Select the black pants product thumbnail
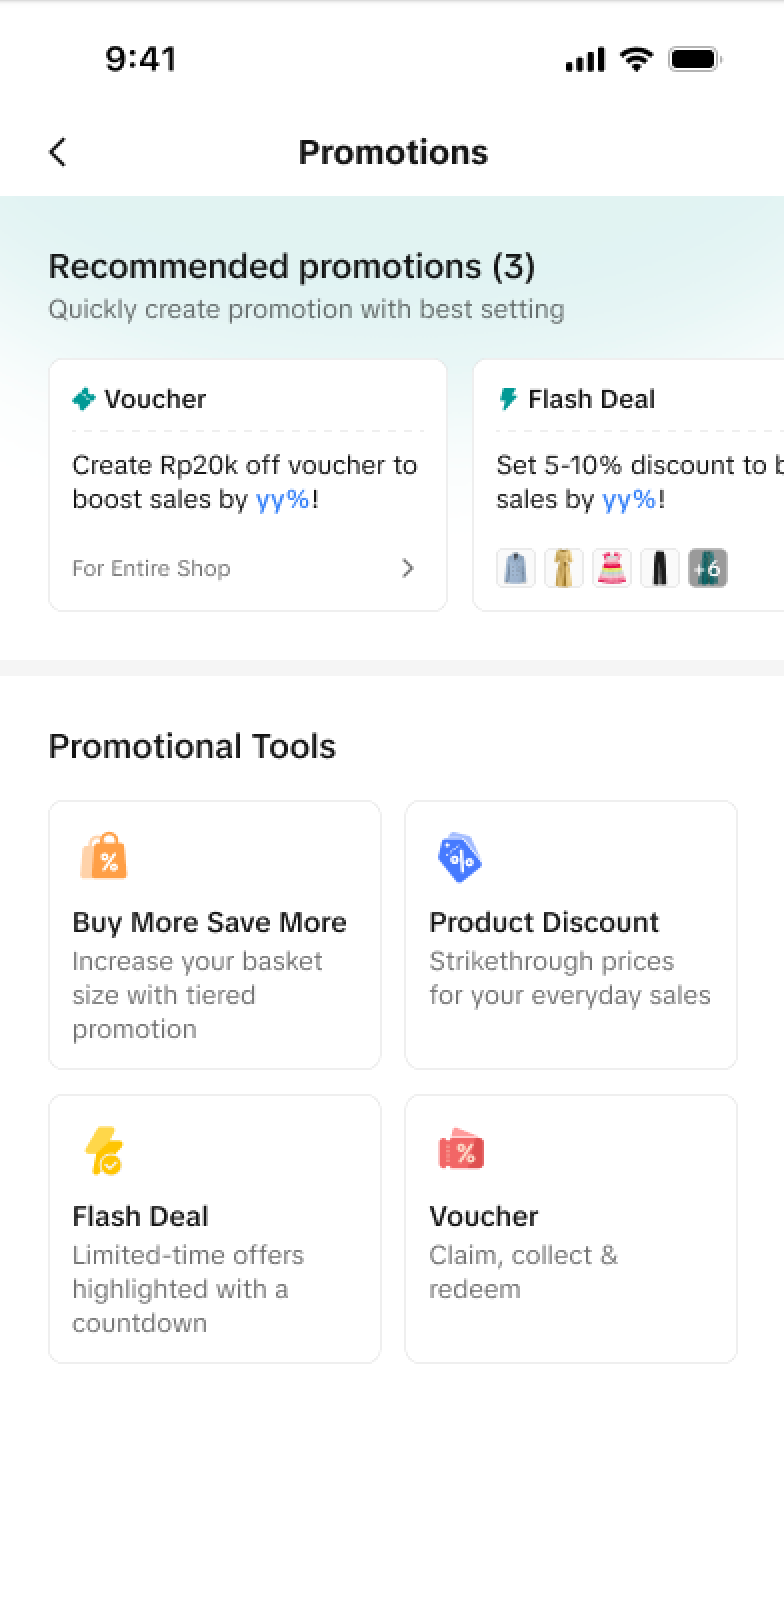The width and height of the screenshot is (784, 1598). click(x=659, y=568)
